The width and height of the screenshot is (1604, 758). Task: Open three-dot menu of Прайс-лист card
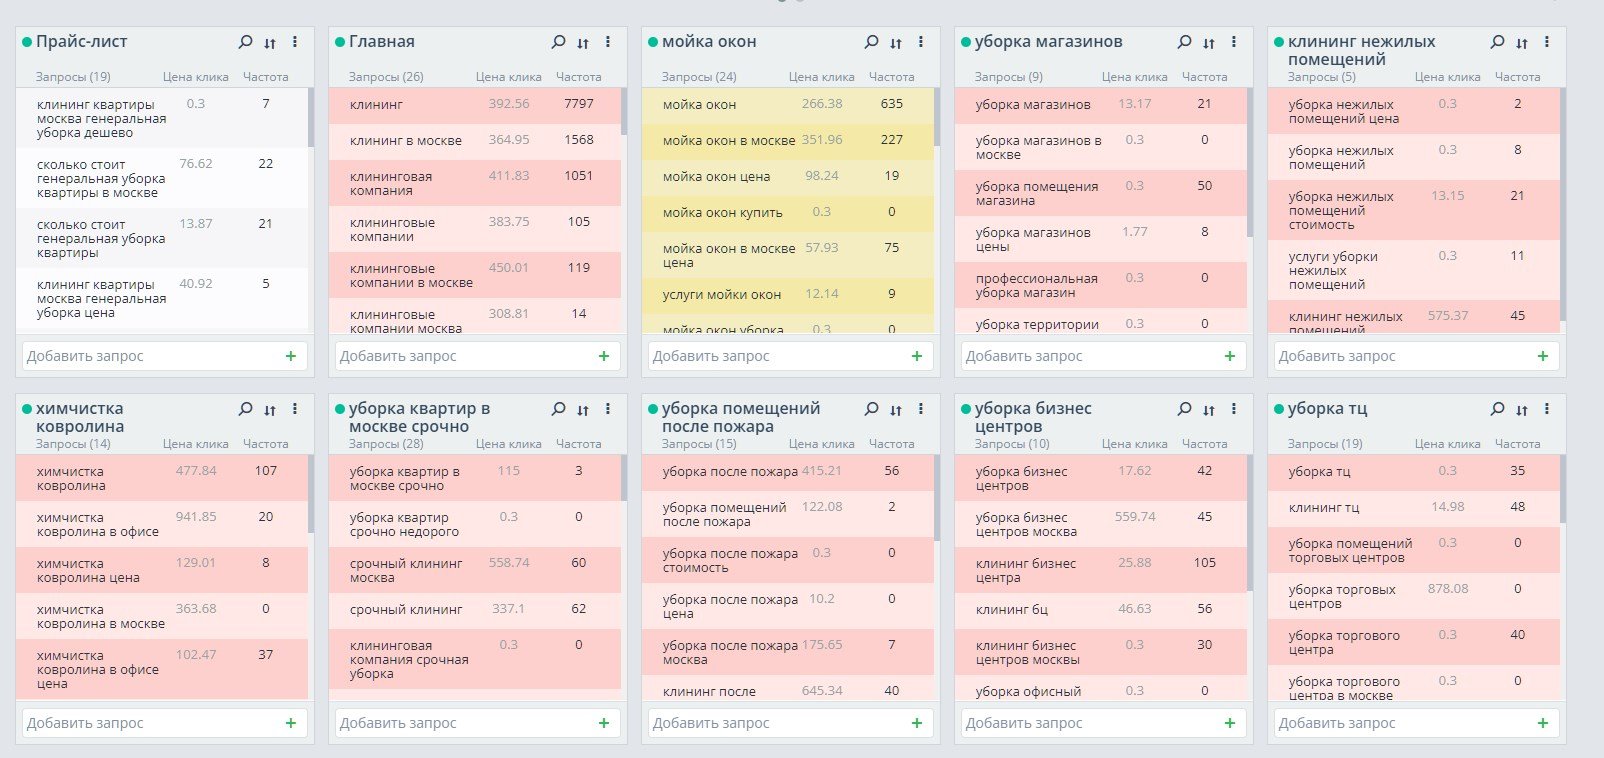(x=295, y=42)
